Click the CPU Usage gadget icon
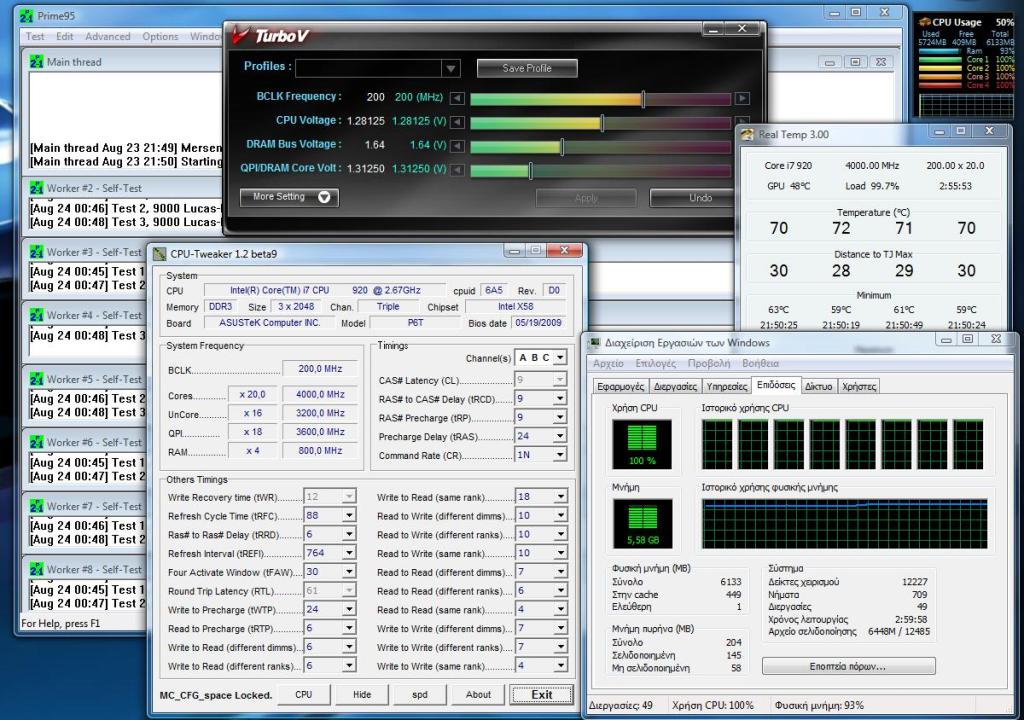This screenshot has width=1024, height=720. (925, 22)
